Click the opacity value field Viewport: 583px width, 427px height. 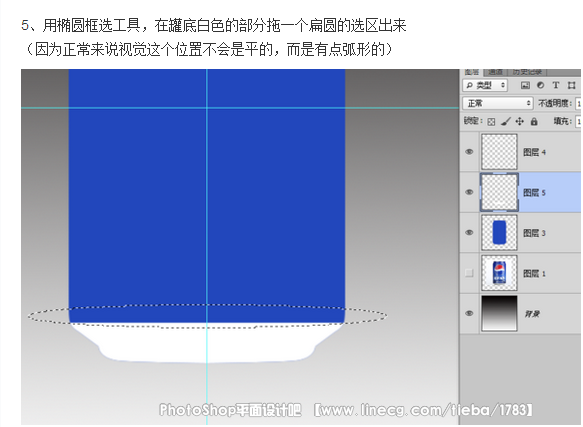pos(578,103)
